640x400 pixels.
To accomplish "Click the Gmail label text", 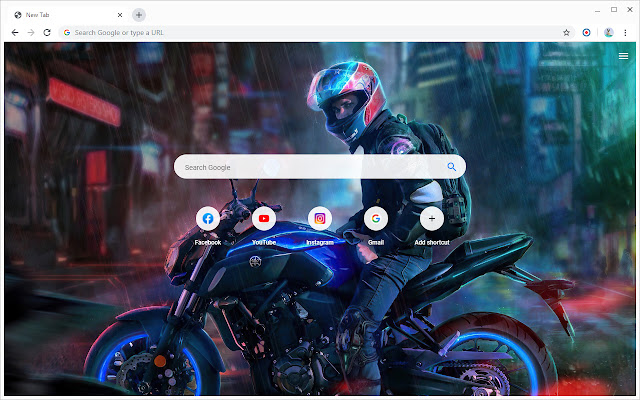I will click(376, 242).
